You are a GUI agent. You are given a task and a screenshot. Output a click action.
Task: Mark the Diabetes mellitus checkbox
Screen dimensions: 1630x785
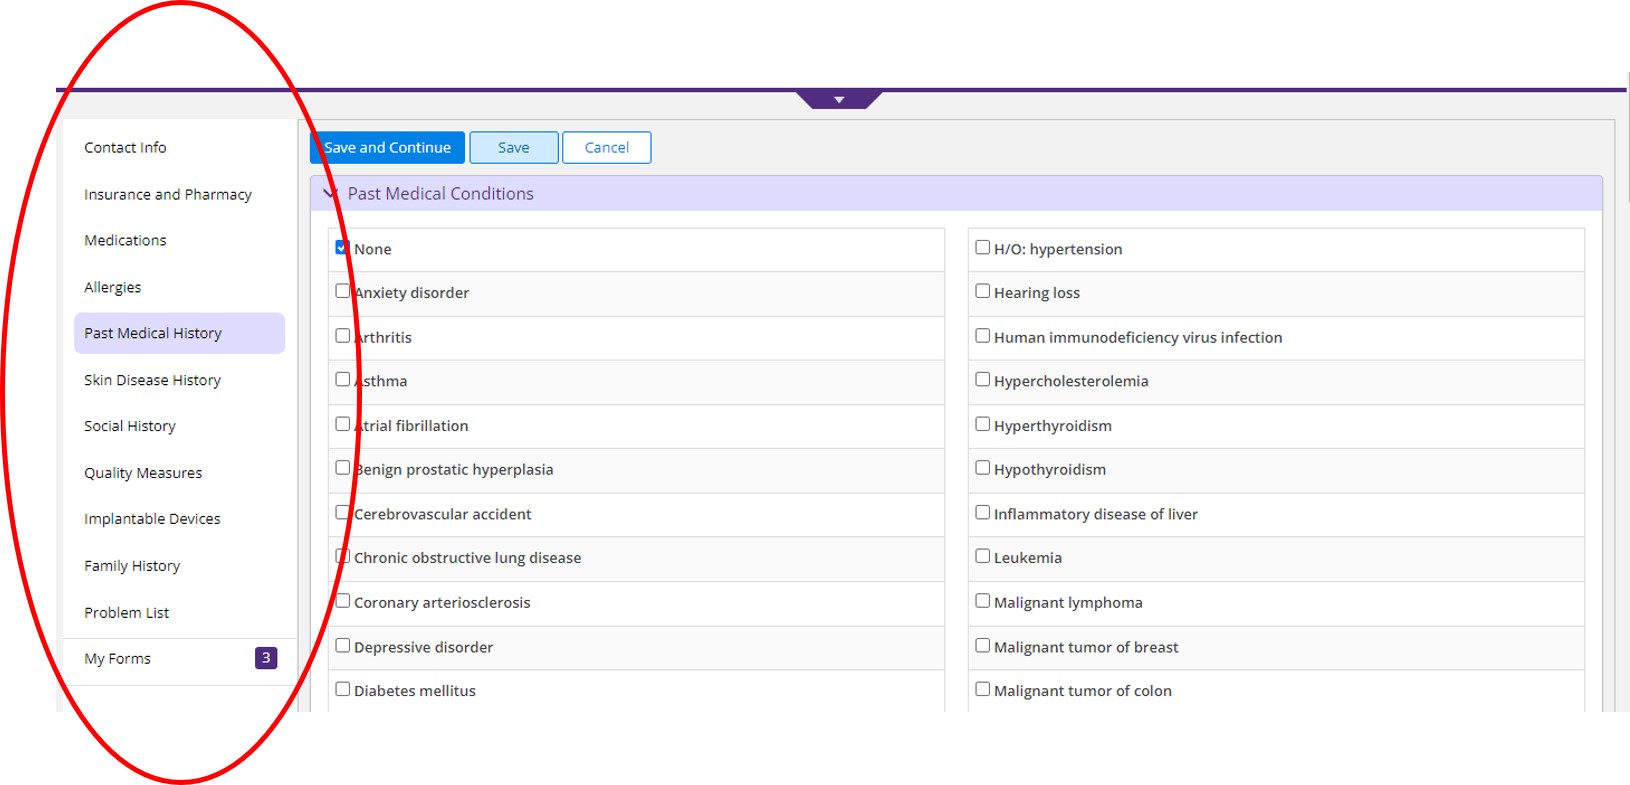(x=342, y=689)
